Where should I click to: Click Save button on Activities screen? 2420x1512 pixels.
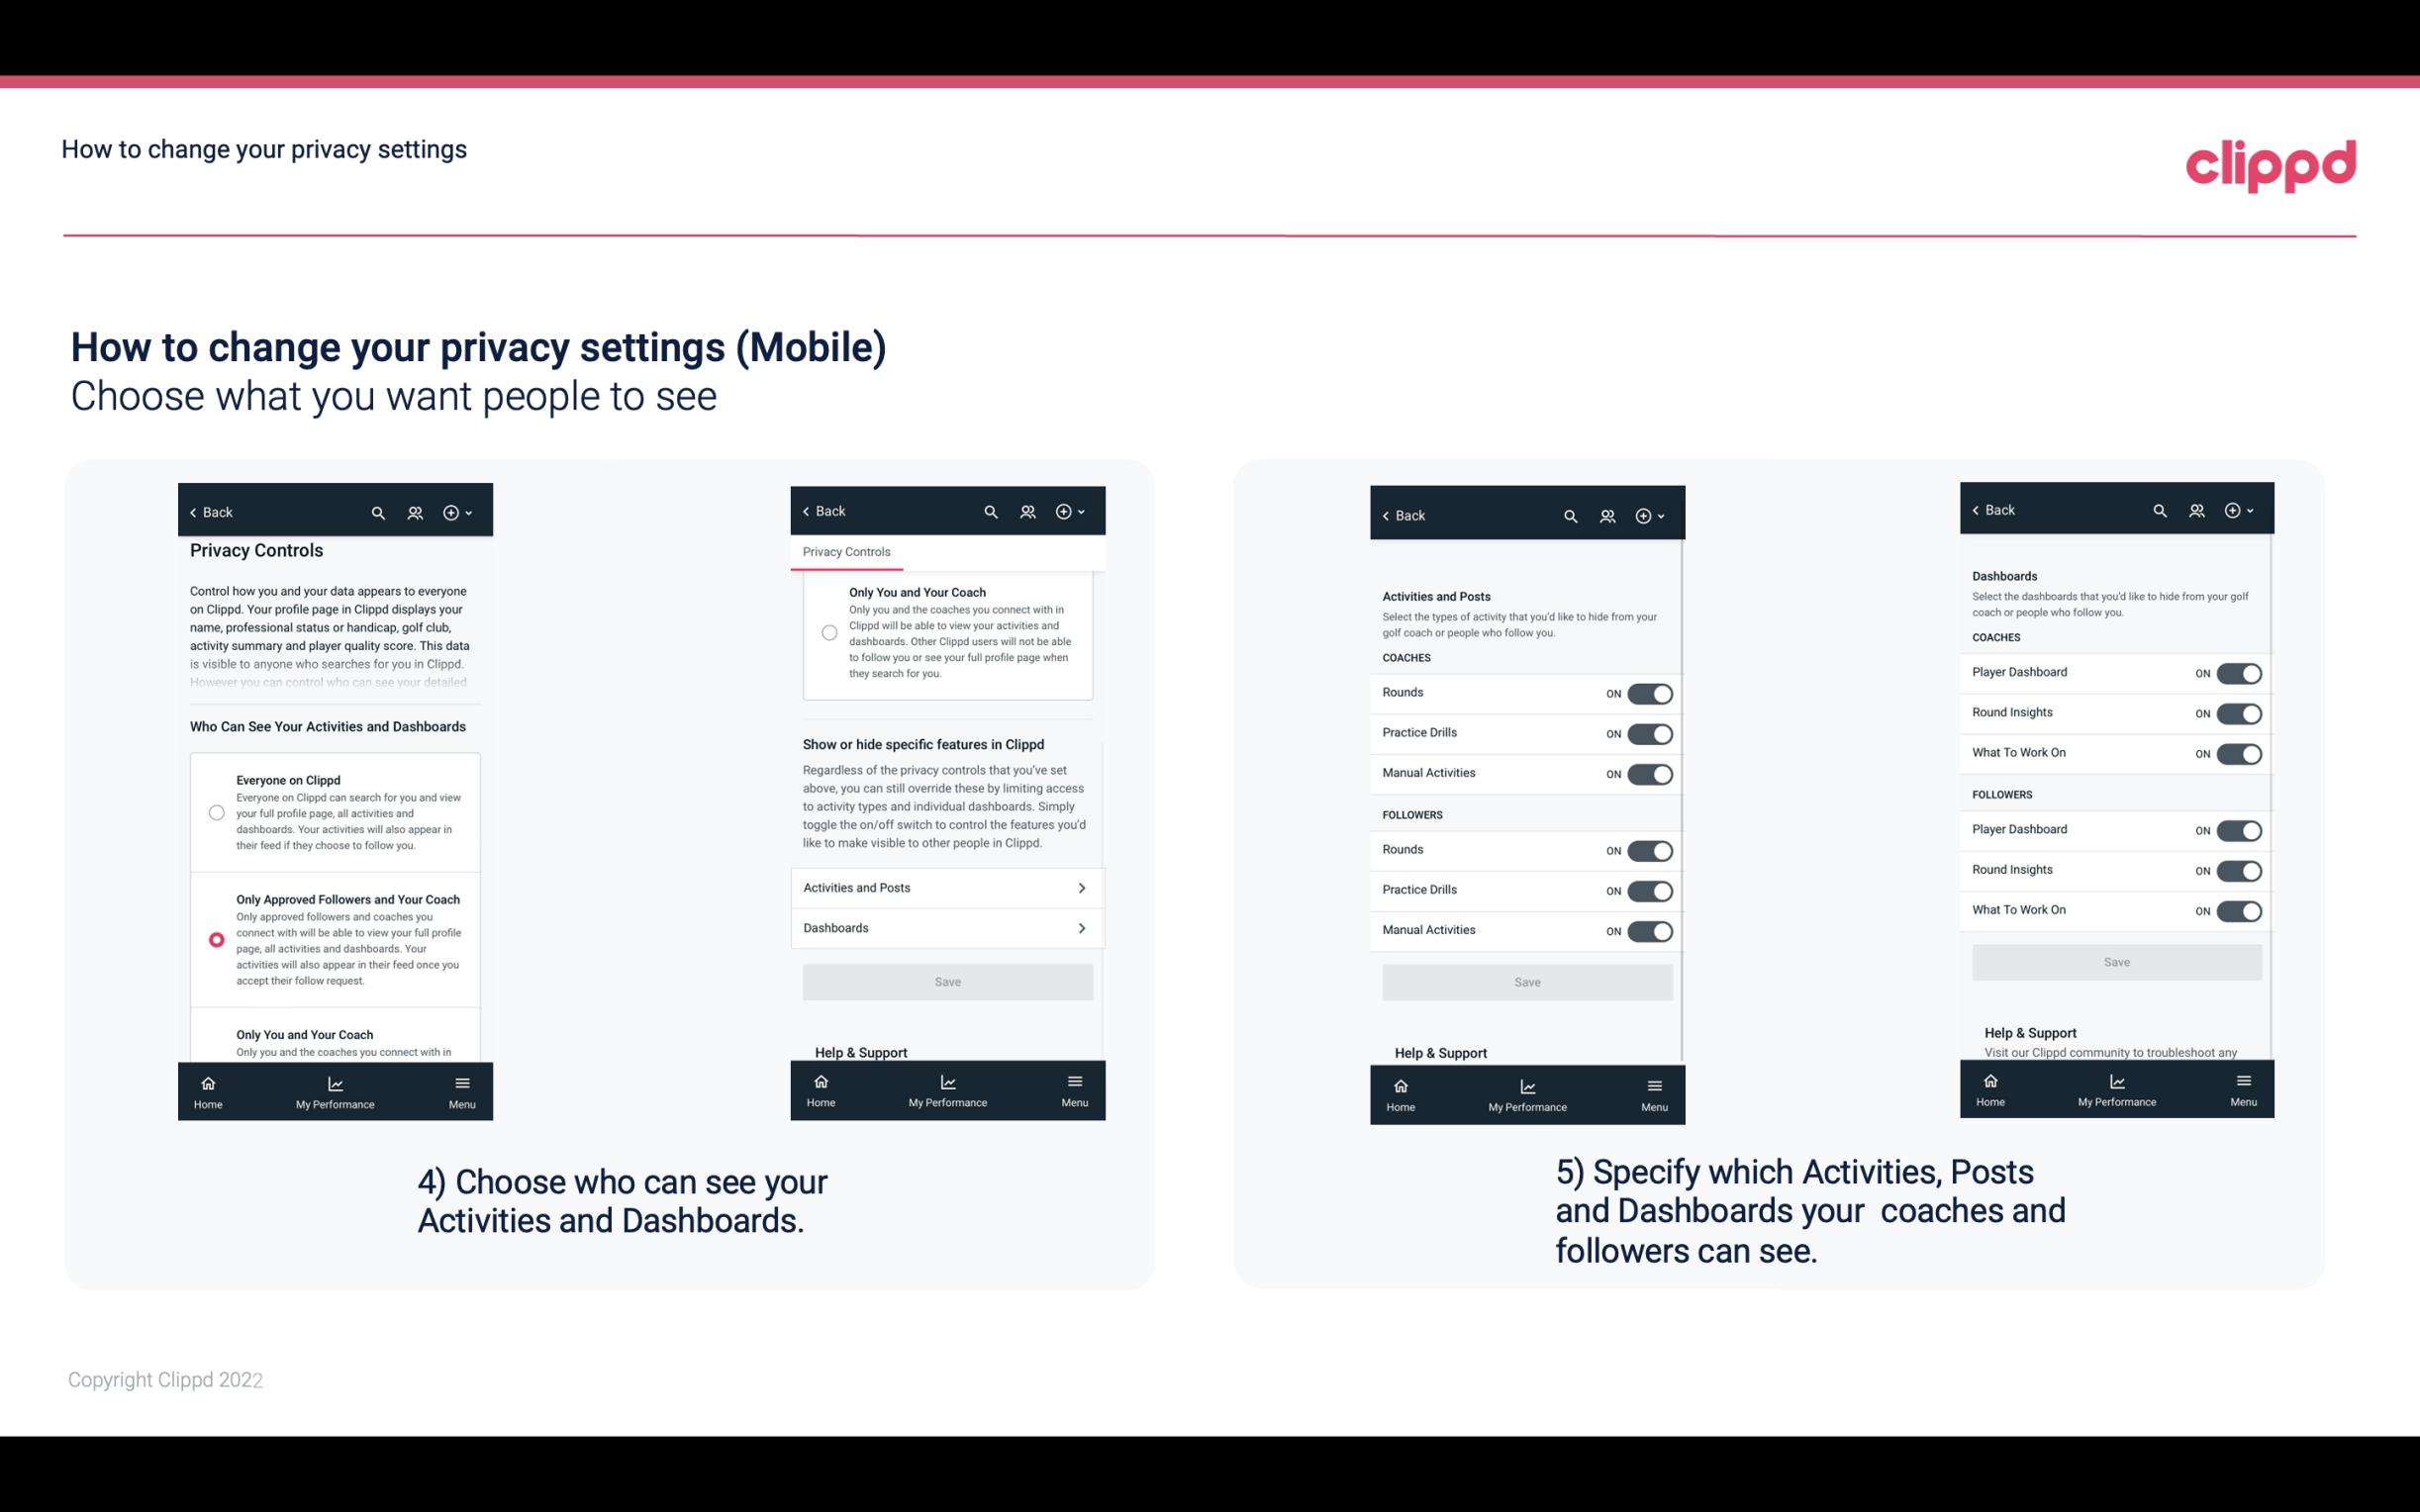1526,981
